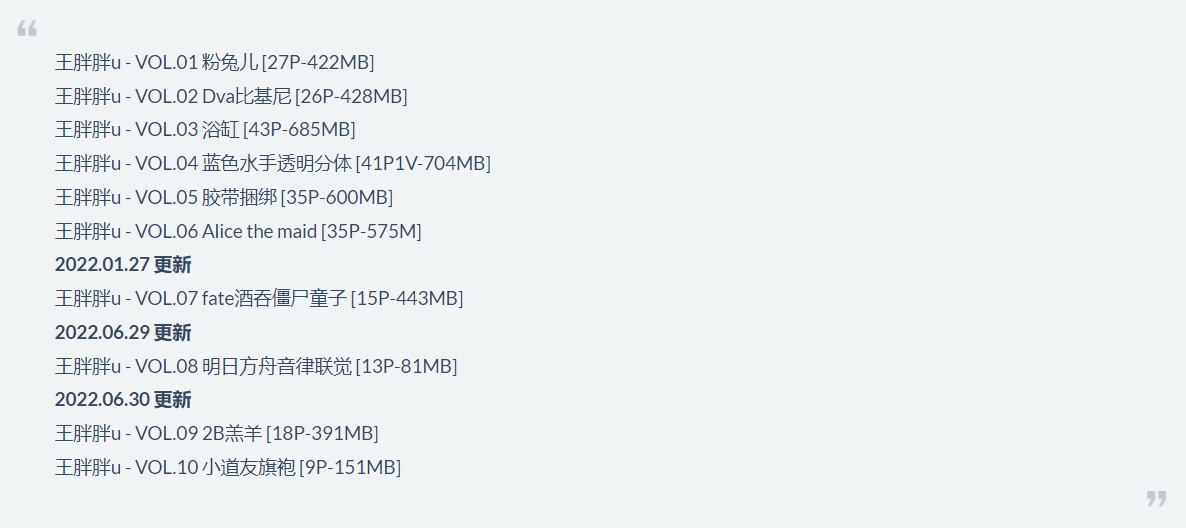Click the 2022.06.30 更新 heading
This screenshot has height=528, width=1186.
[123, 399]
